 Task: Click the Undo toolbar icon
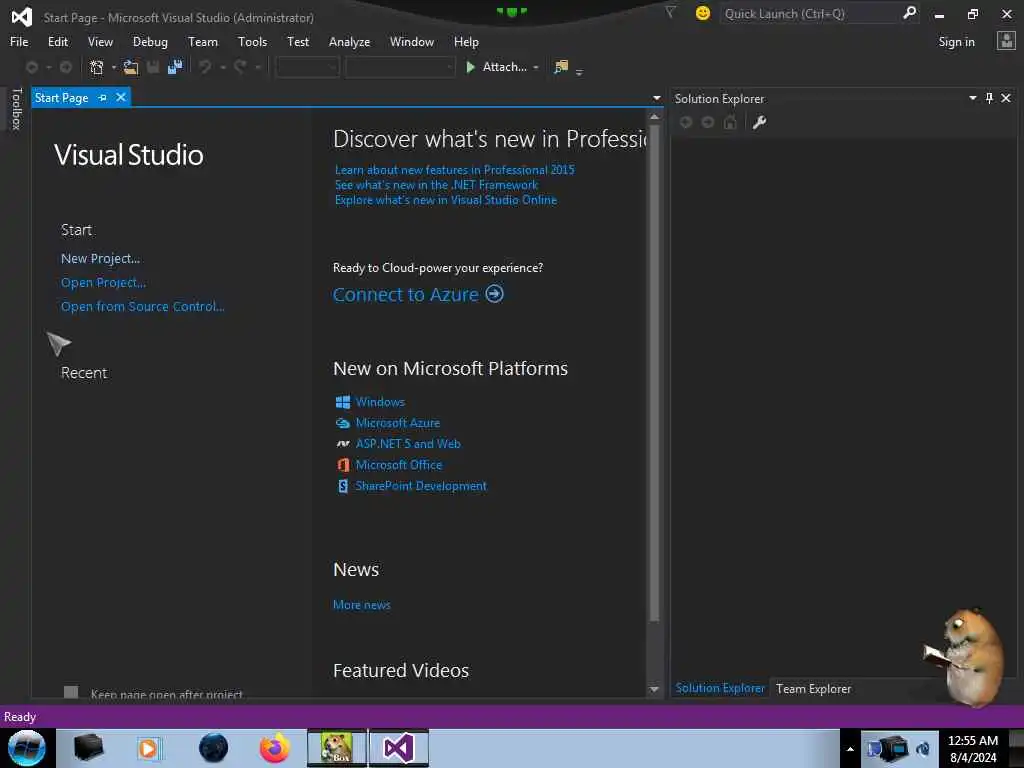coord(205,67)
